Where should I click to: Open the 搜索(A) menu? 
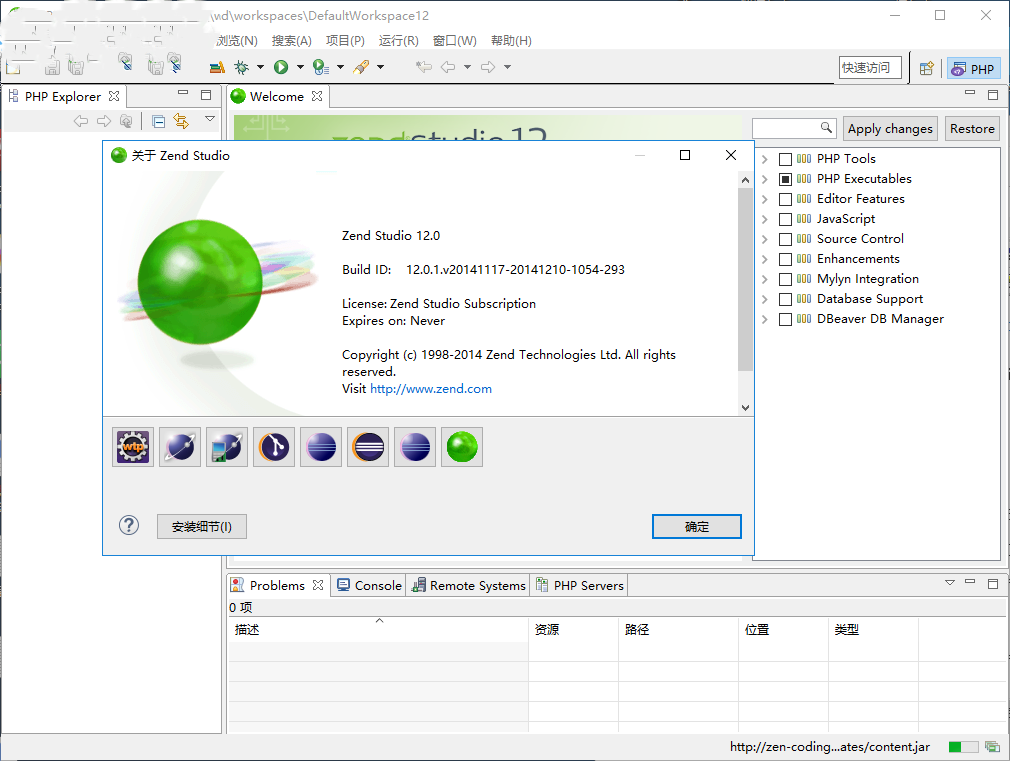point(292,41)
